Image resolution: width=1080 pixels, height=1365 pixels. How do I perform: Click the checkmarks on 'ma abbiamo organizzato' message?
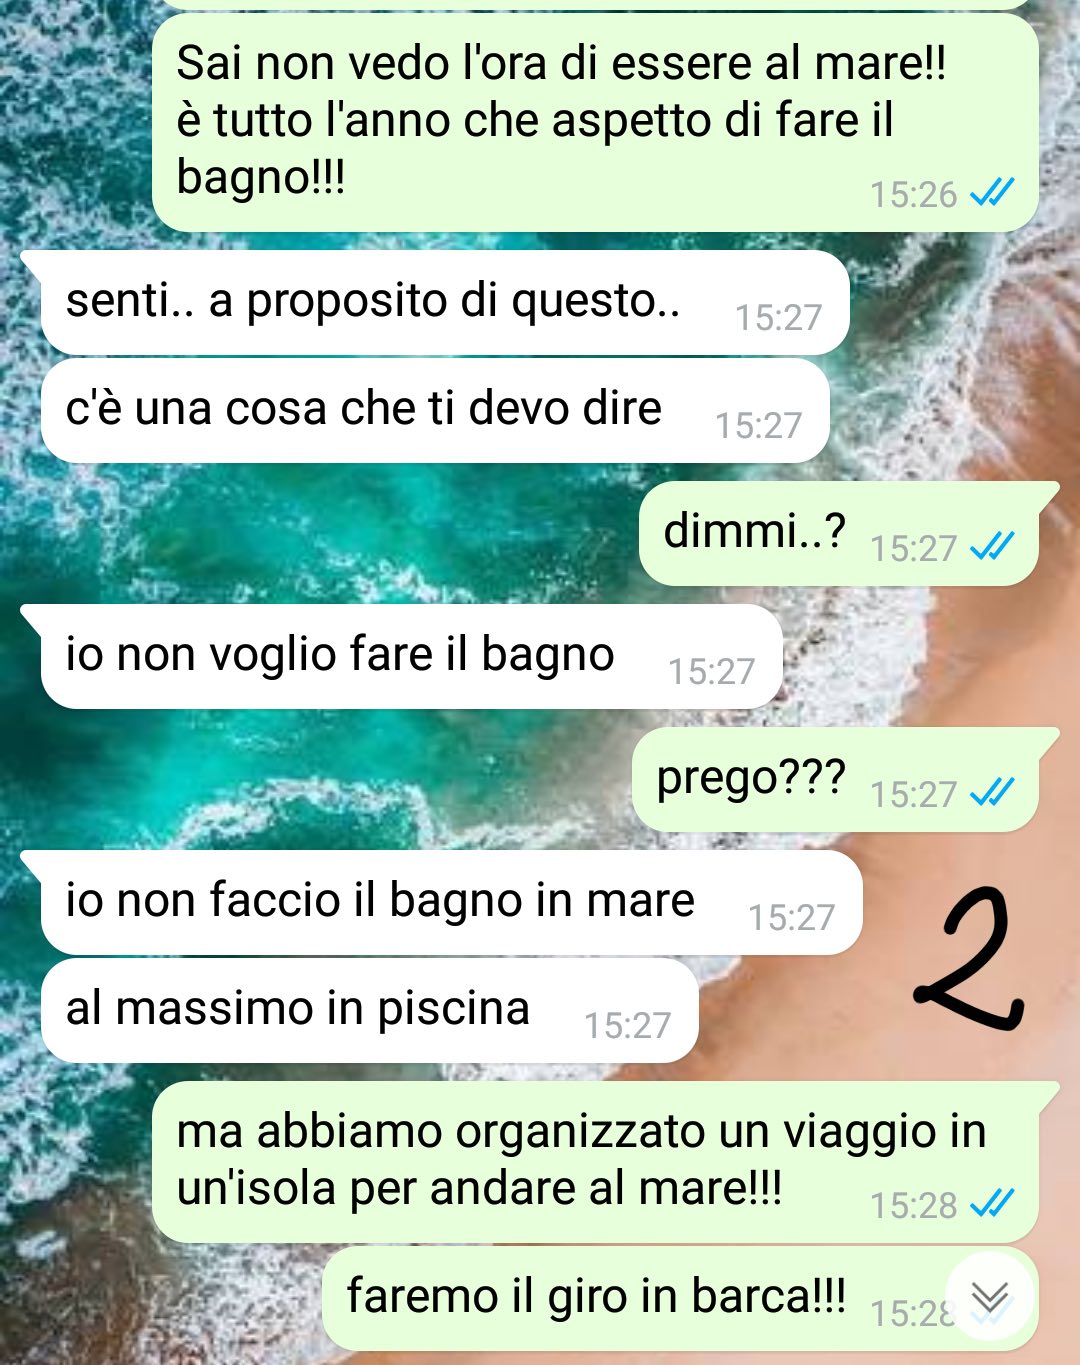coord(992,1203)
